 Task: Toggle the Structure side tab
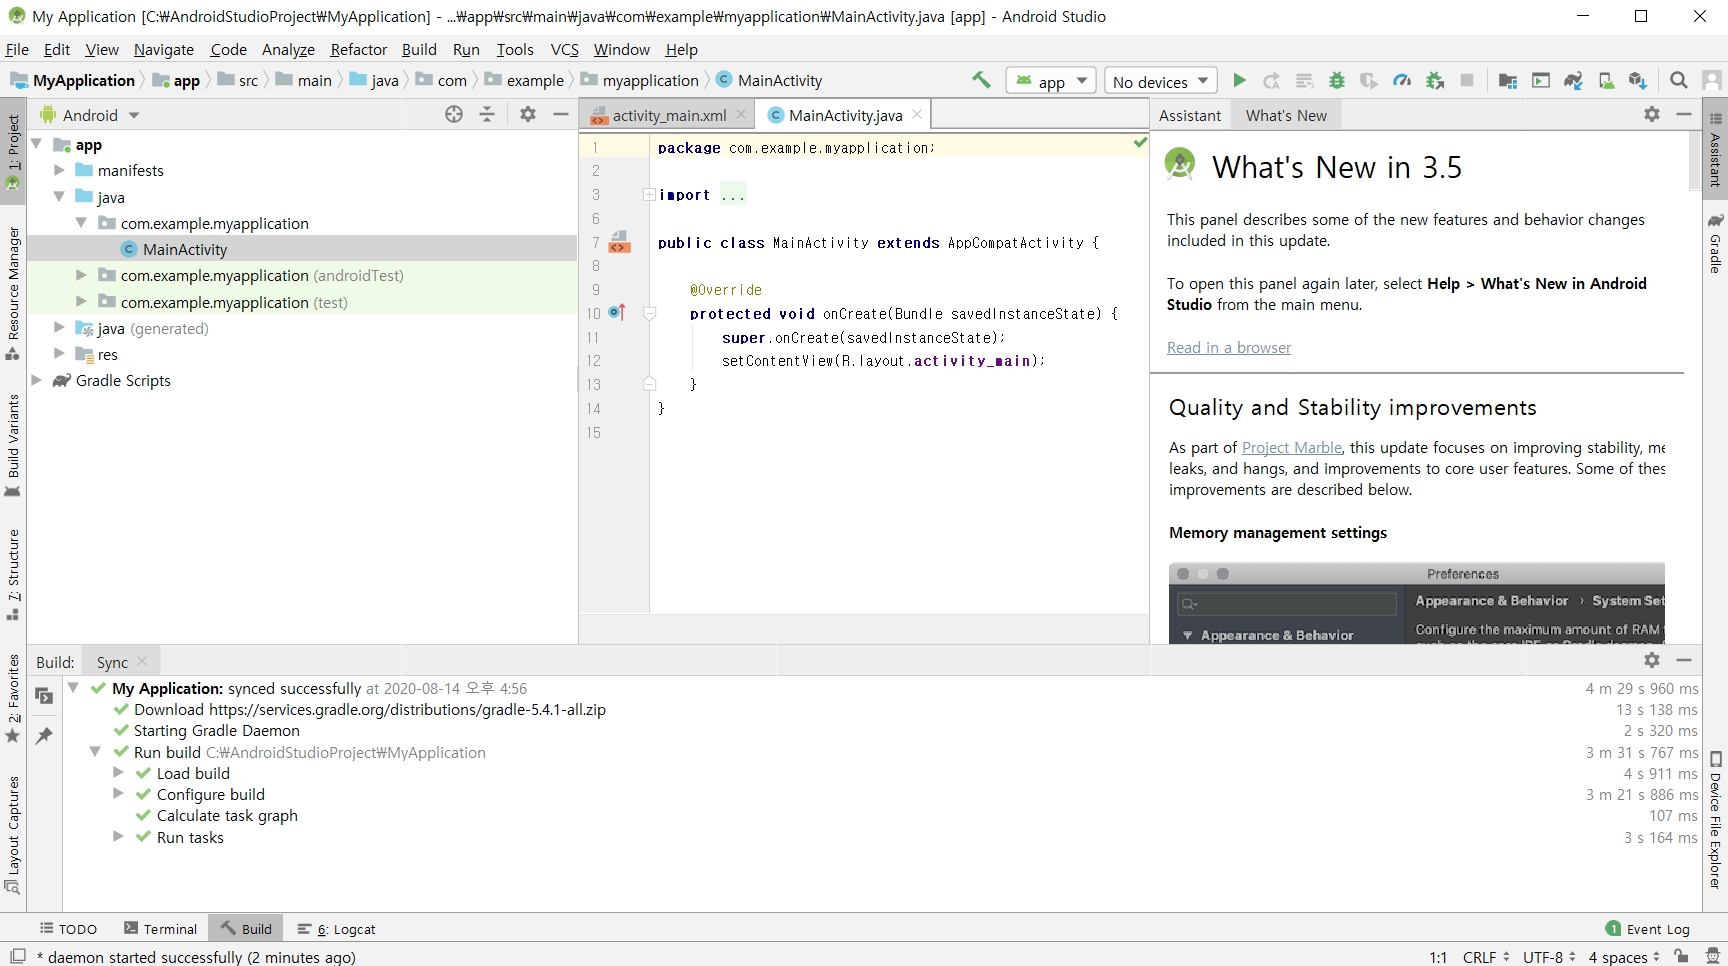(13, 574)
